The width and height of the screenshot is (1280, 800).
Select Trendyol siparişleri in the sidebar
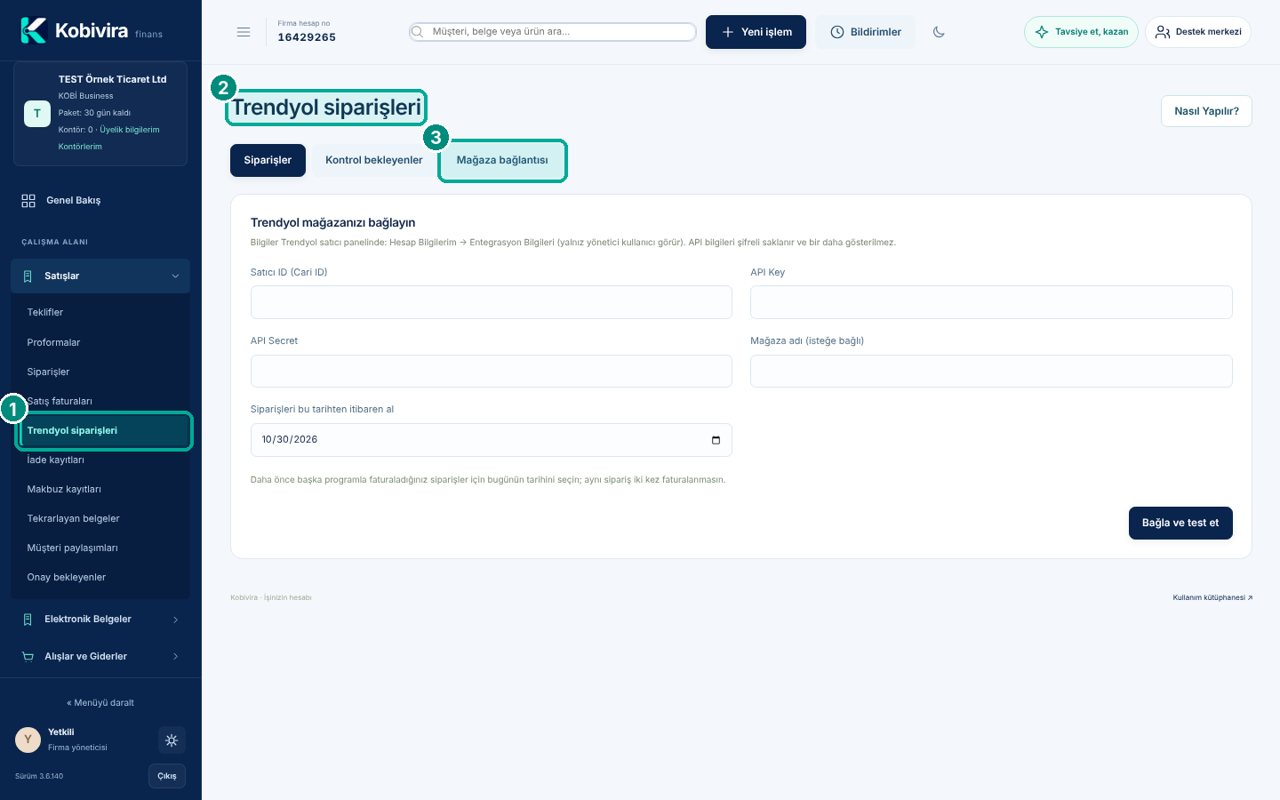(x=104, y=431)
